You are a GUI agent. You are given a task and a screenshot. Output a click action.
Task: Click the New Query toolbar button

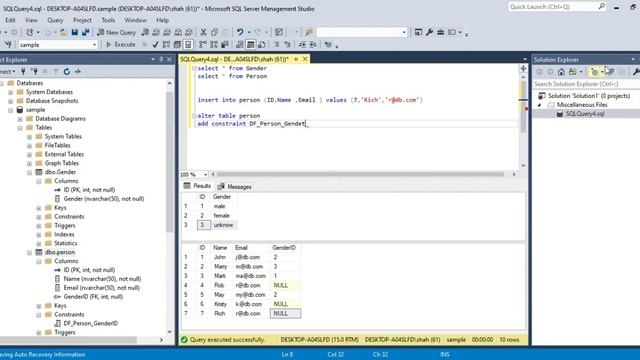116,32
